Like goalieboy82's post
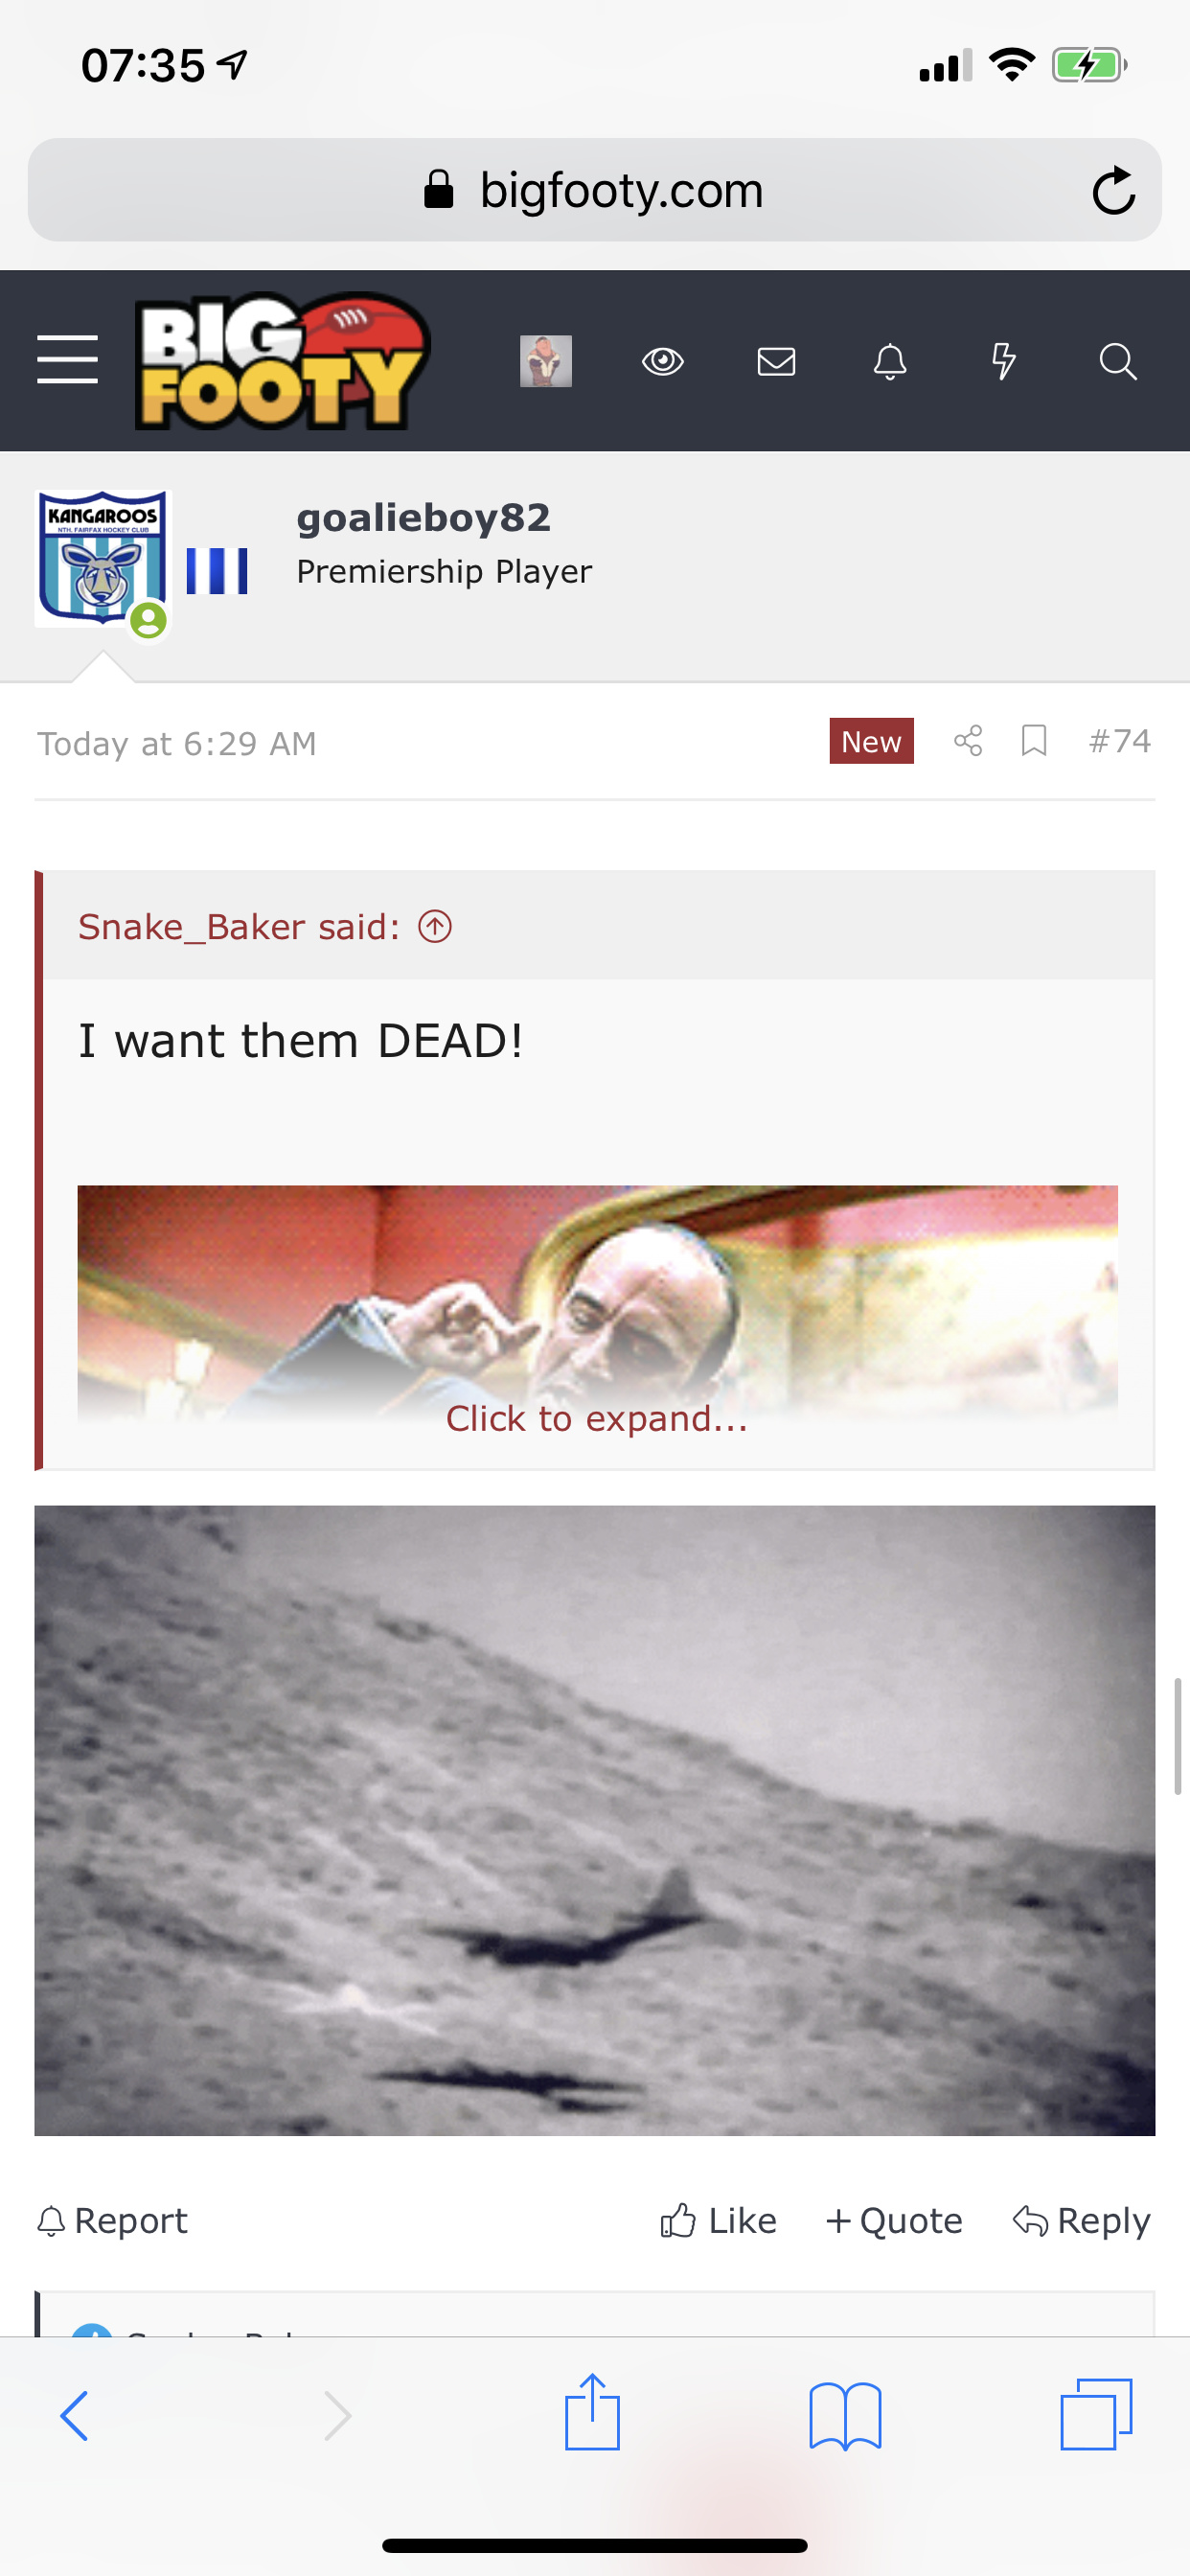1190x2576 pixels. coord(718,2220)
